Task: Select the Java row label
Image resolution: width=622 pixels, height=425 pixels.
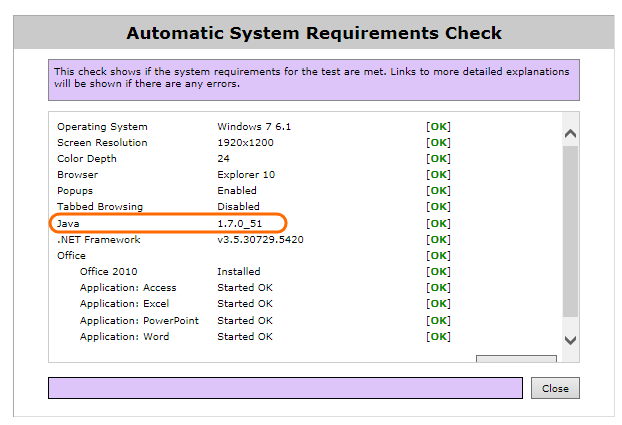Action: click(68, 223)
